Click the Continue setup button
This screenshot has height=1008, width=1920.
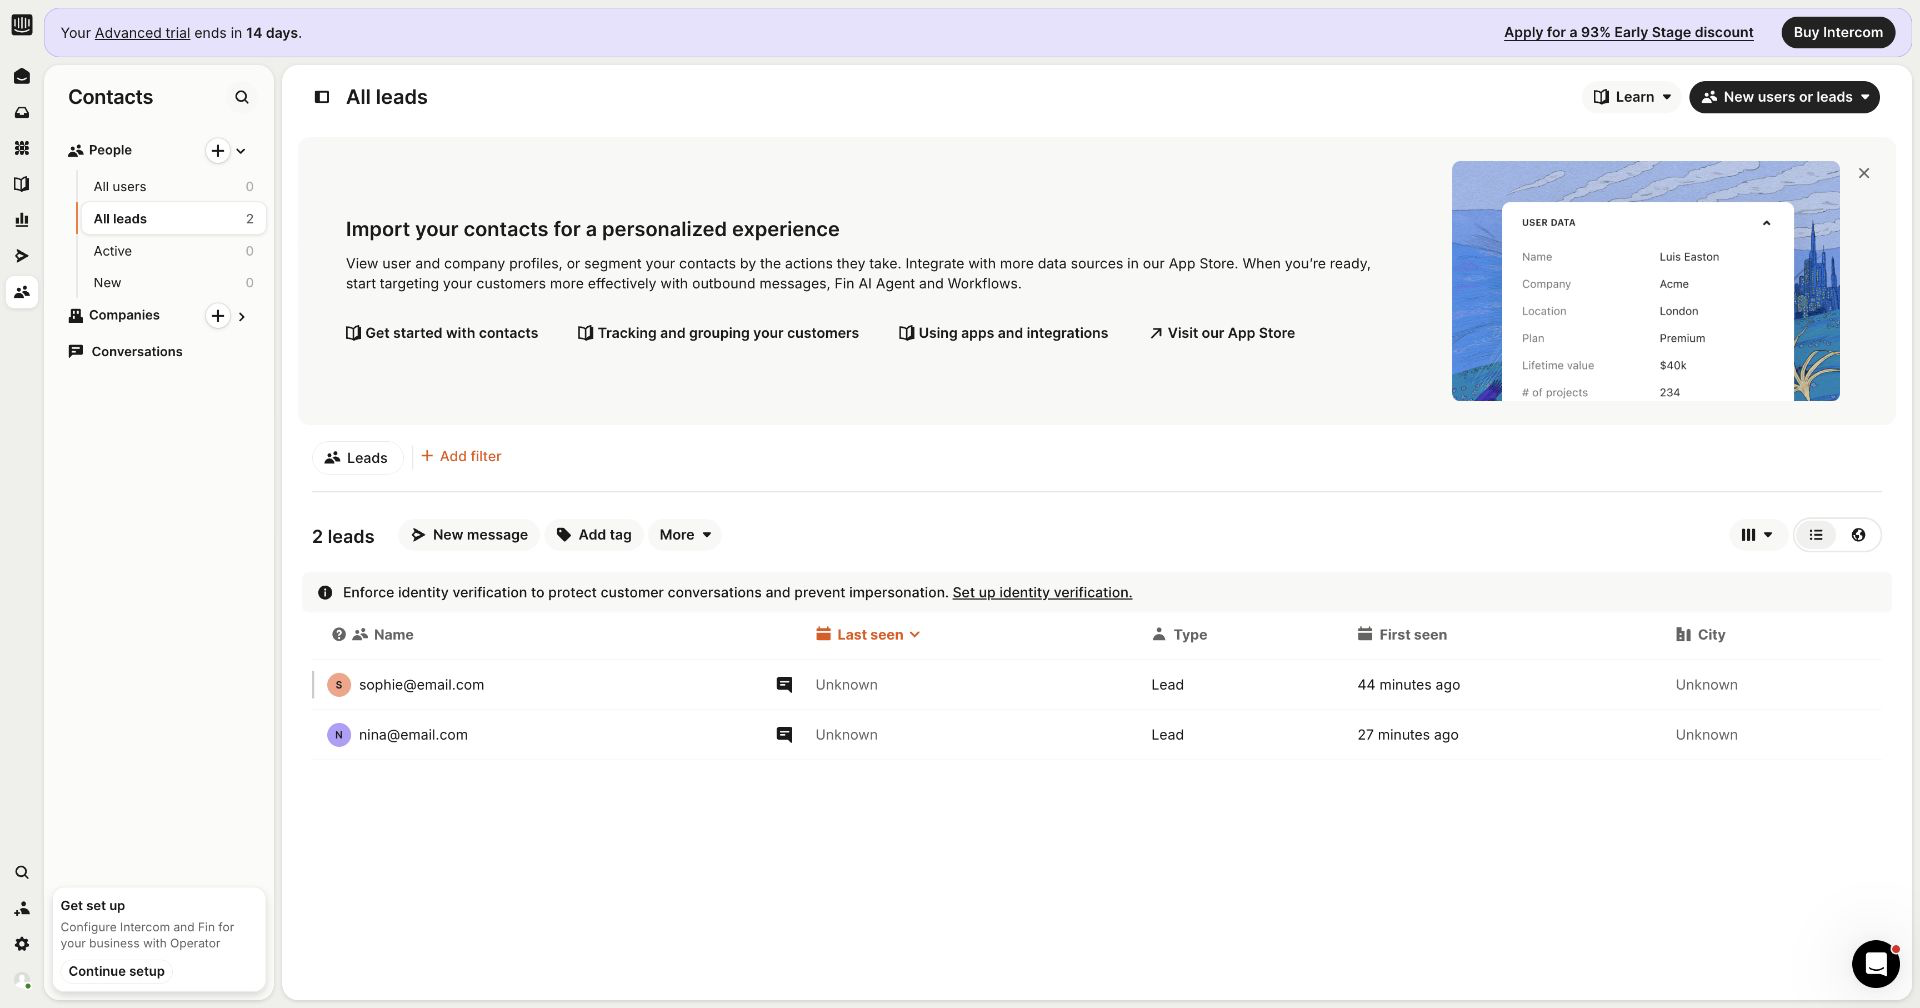pyautogui.click(x=117, y=971)
